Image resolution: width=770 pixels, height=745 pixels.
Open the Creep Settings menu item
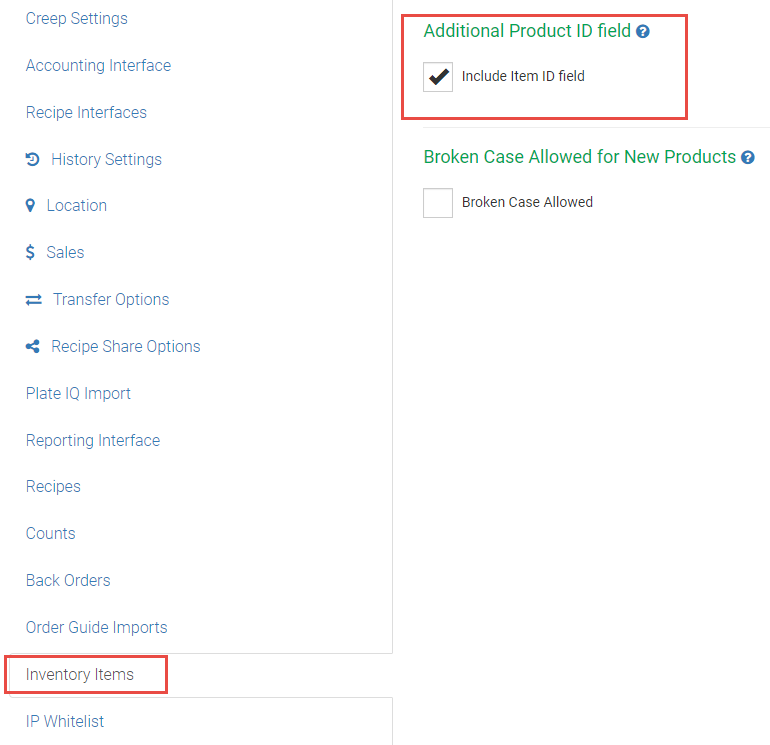click(77, 18)
